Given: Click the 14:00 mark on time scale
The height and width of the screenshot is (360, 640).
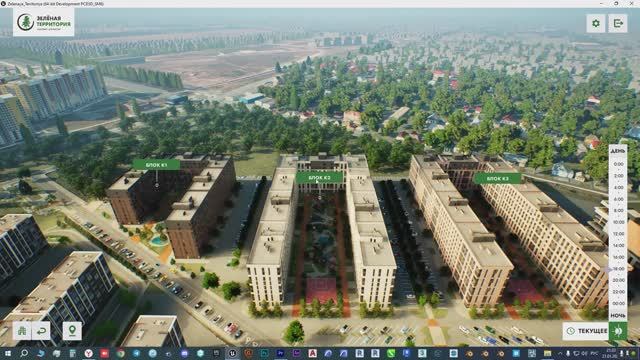Looking at the screenshot, I should click(x=618, y=246).
